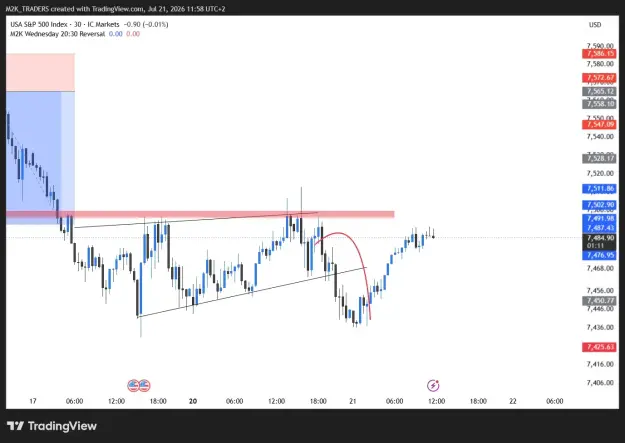Screen dimensions: 625x443
Task: Click the right US flag economic event icon
Action: tap(144, 386)
